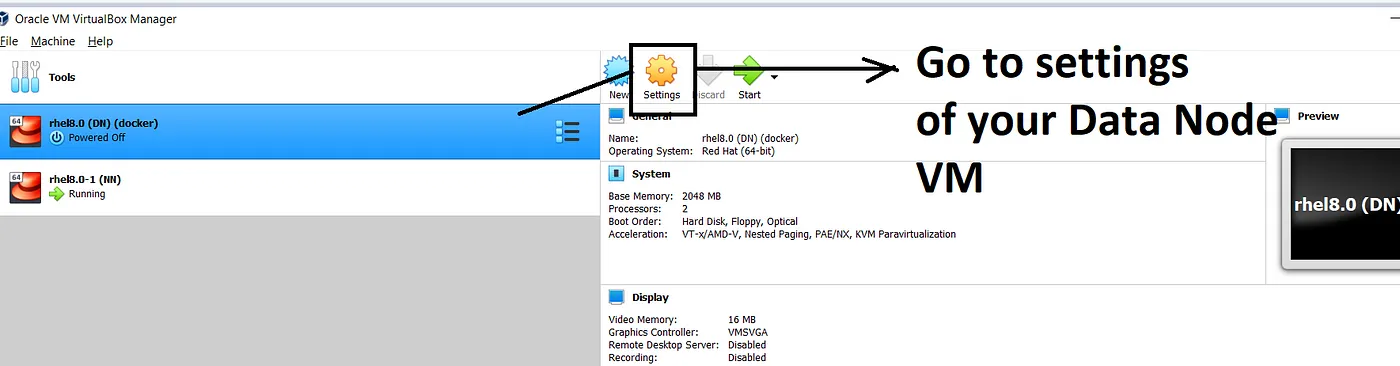
Task: Open the Help menu
Action: [100, 41]
